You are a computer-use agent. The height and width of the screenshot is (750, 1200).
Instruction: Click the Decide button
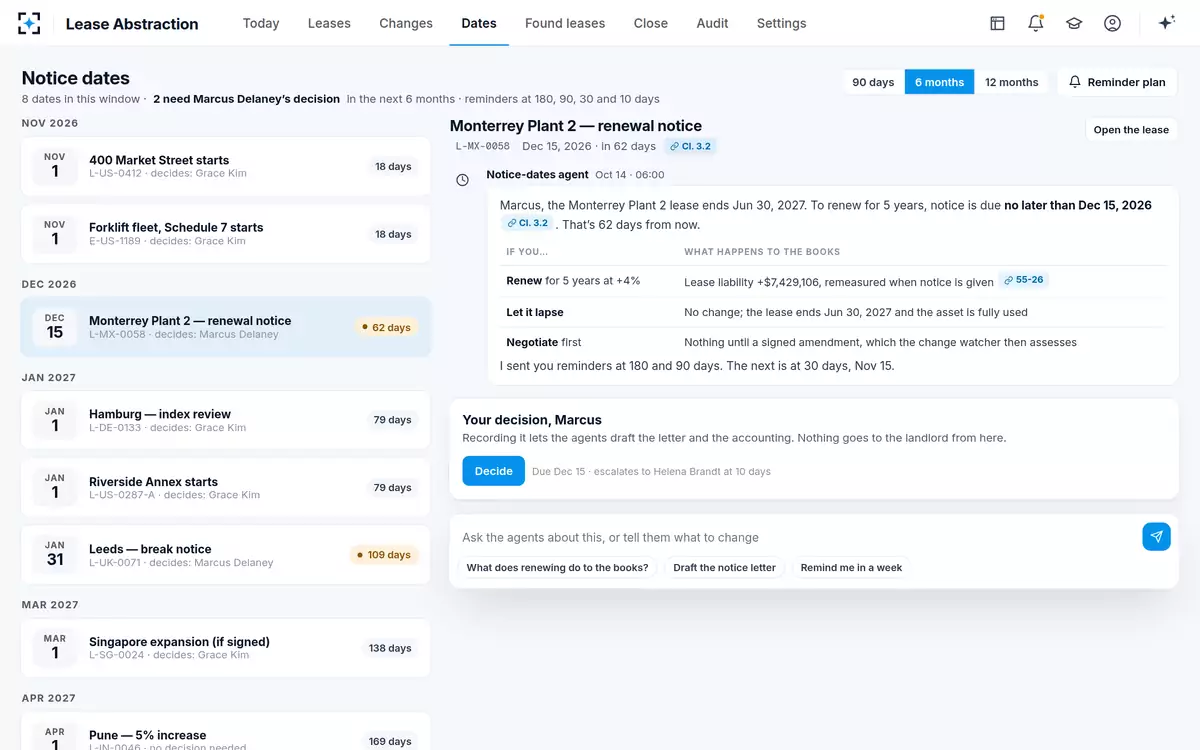[x=493, y=471]
